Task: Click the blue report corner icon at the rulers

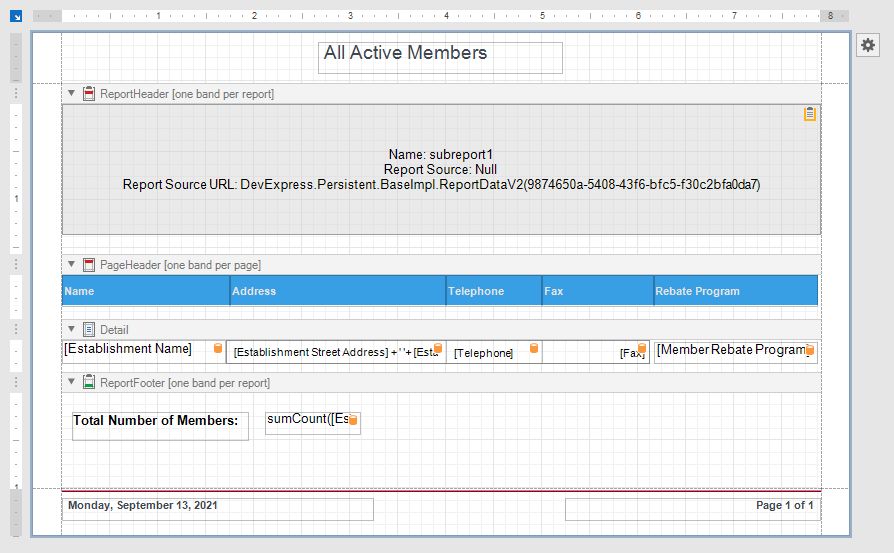Action: (16, 16)
